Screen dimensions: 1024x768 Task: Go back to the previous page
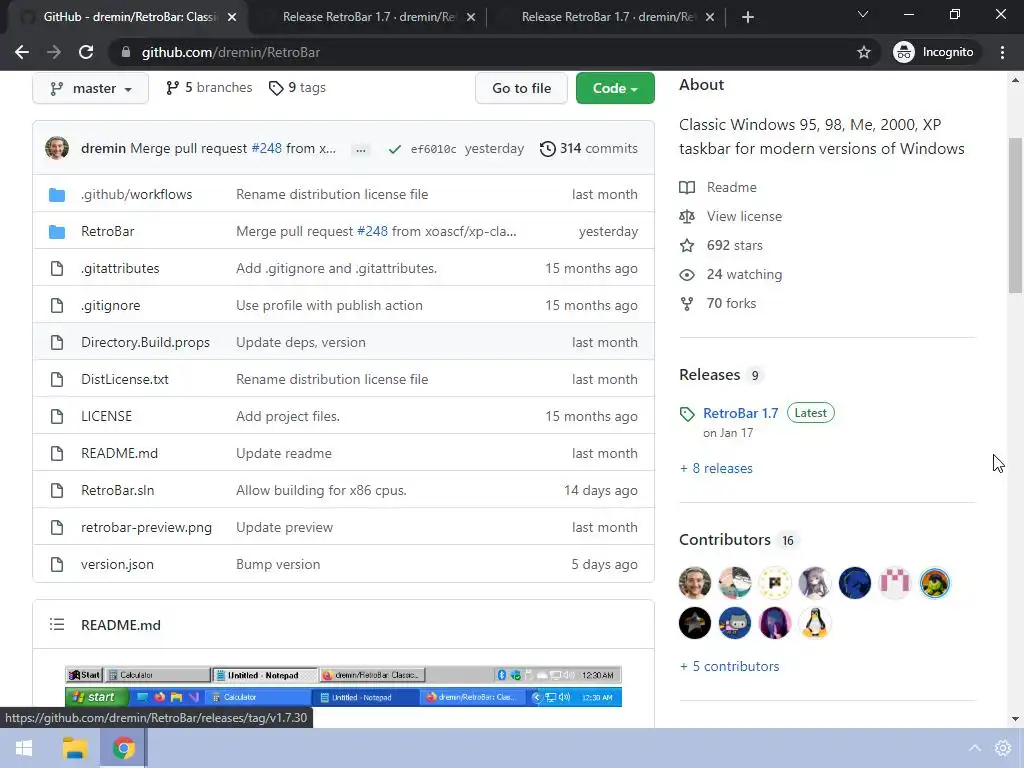(22, 52)
